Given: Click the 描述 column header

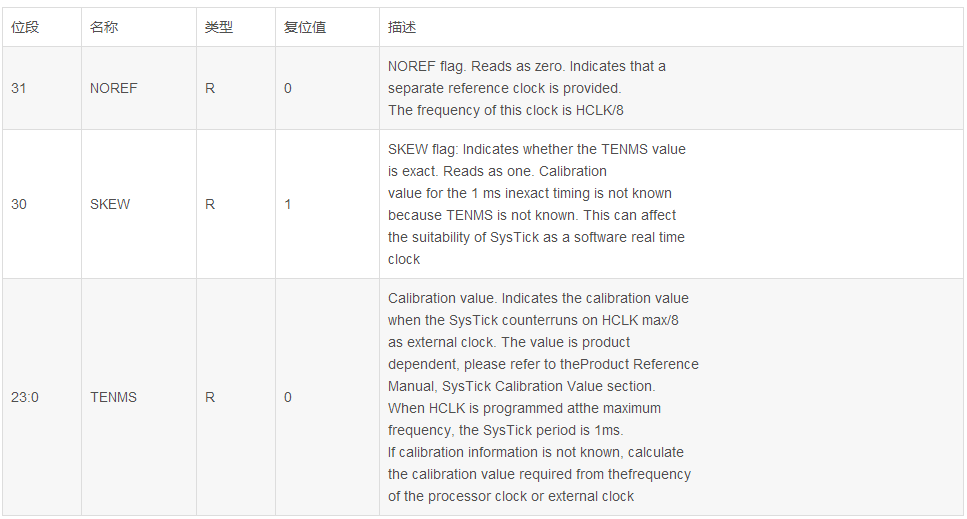Looking at the screenshot, I should [402, 28].
